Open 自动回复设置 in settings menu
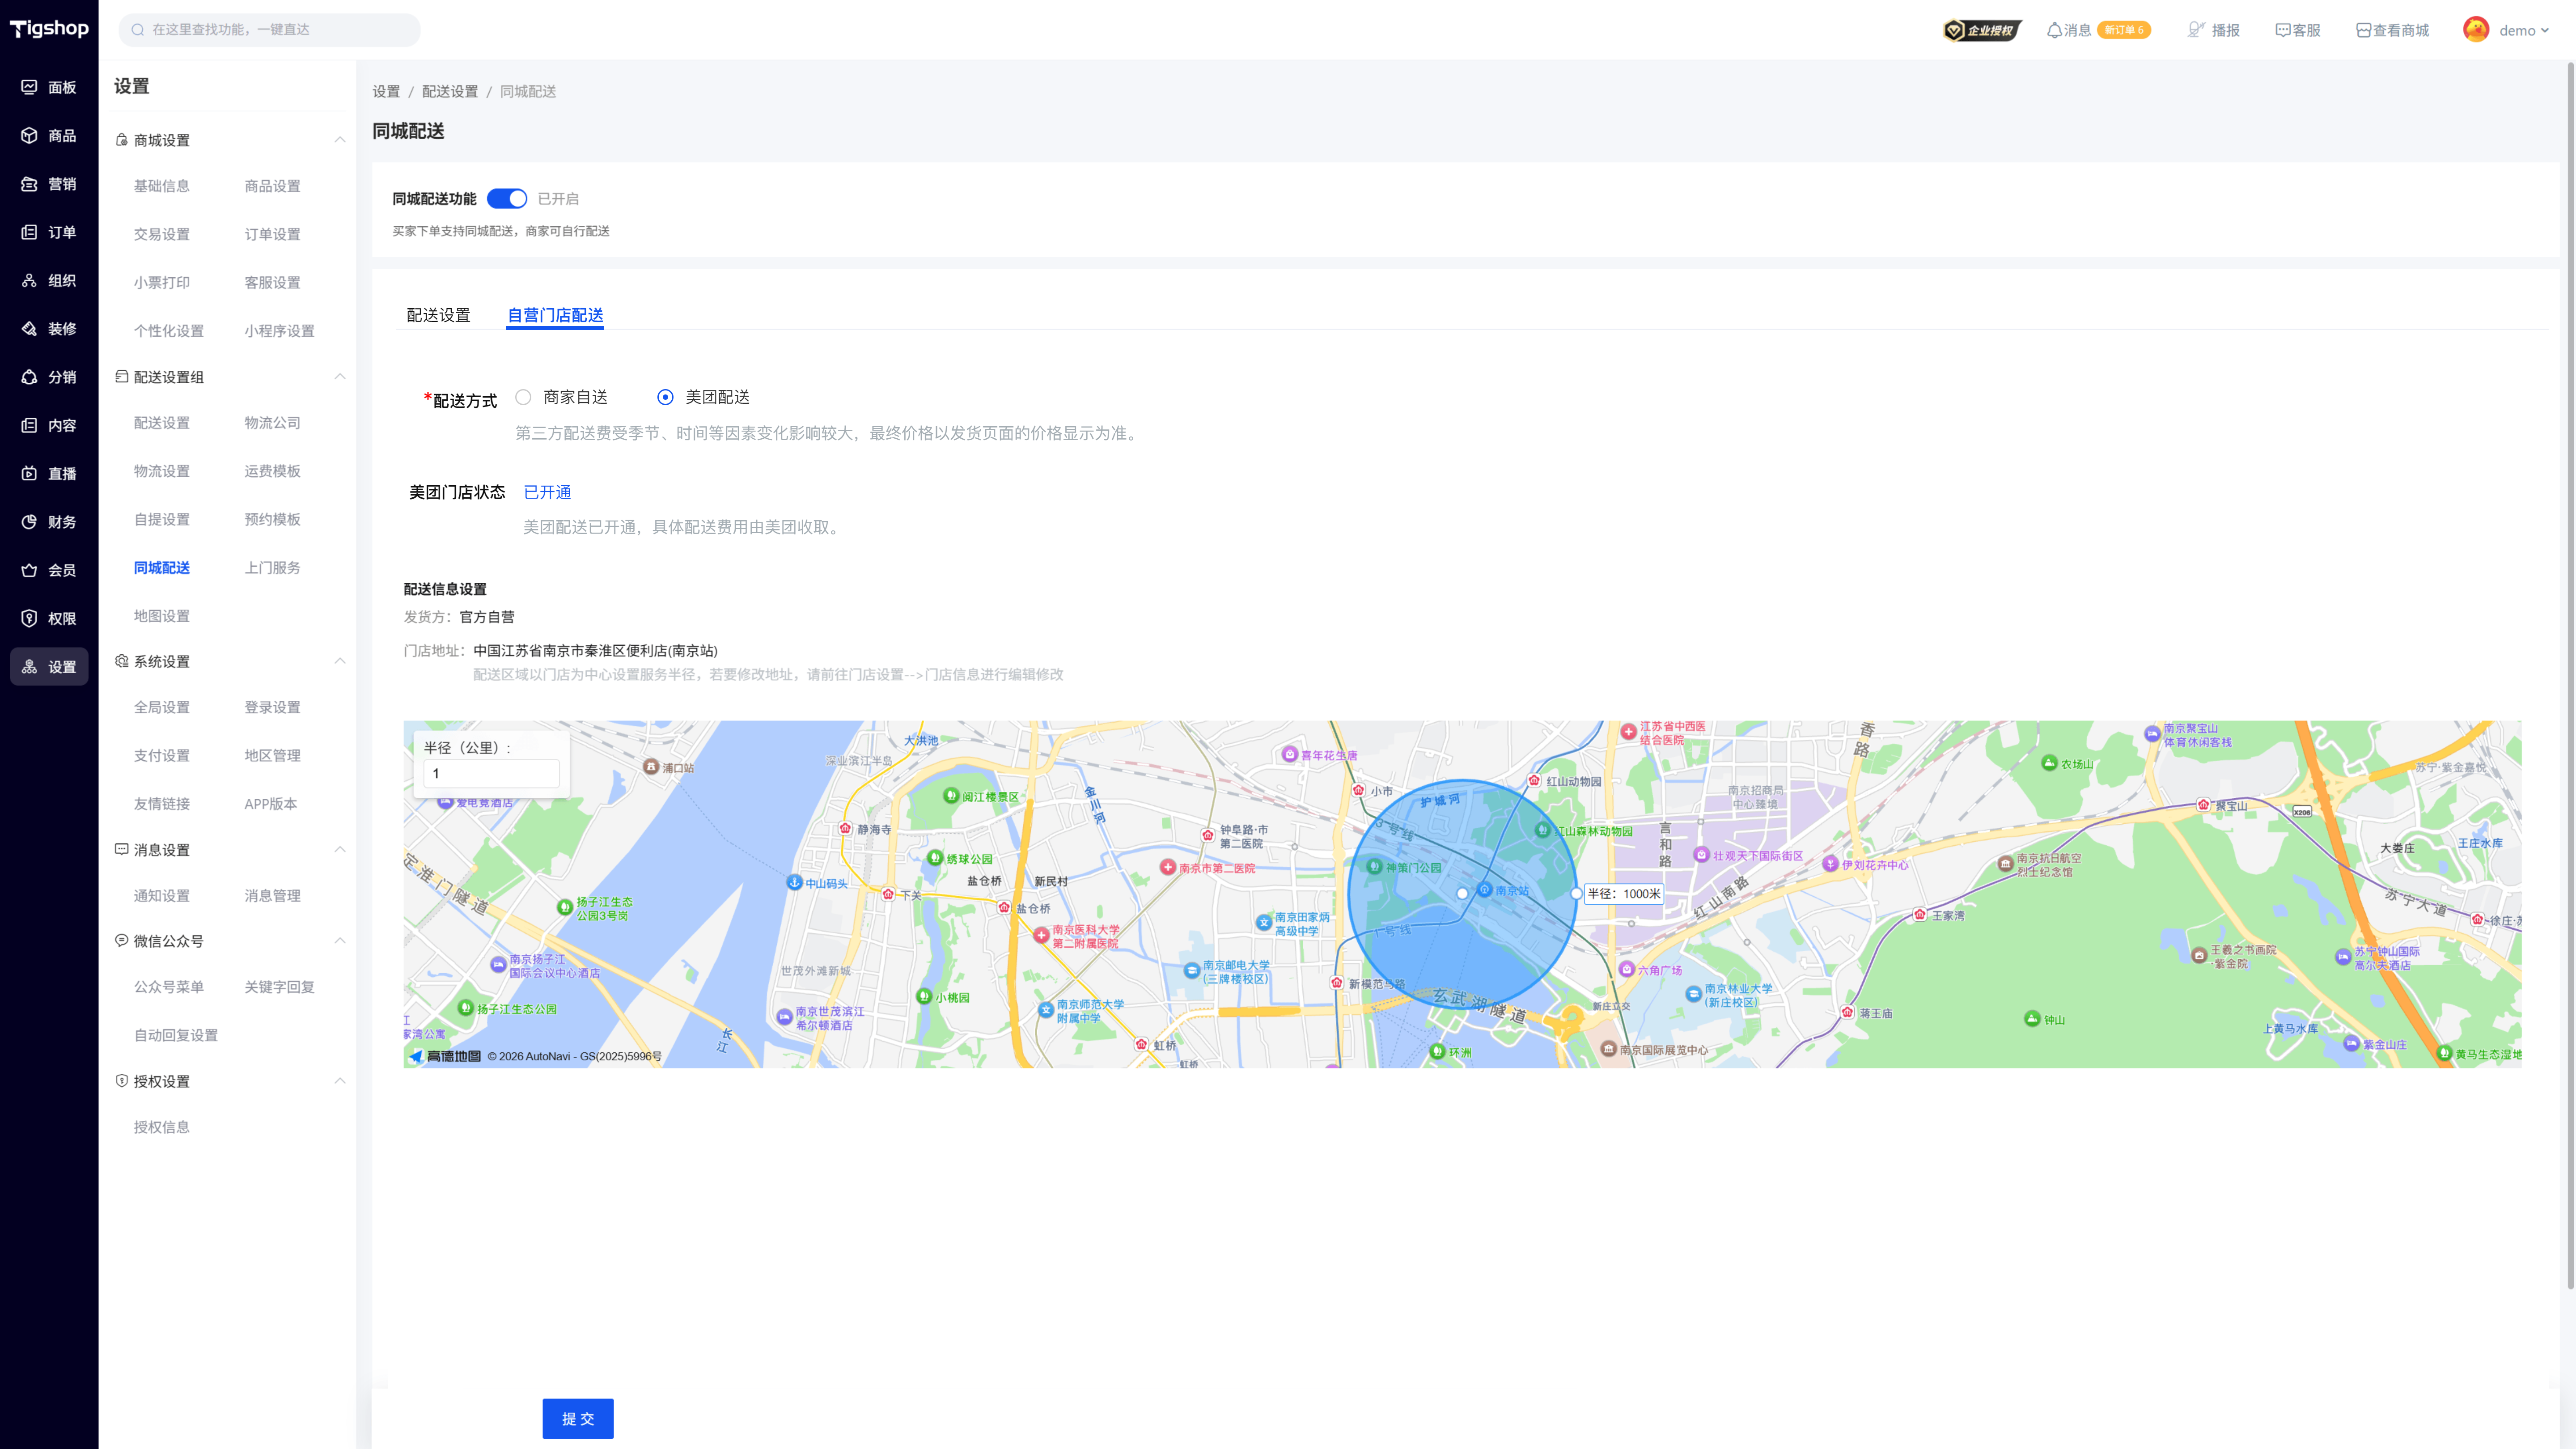Image resolution: width=2576 pixels, height=1449 pixels. point(176,1035)
